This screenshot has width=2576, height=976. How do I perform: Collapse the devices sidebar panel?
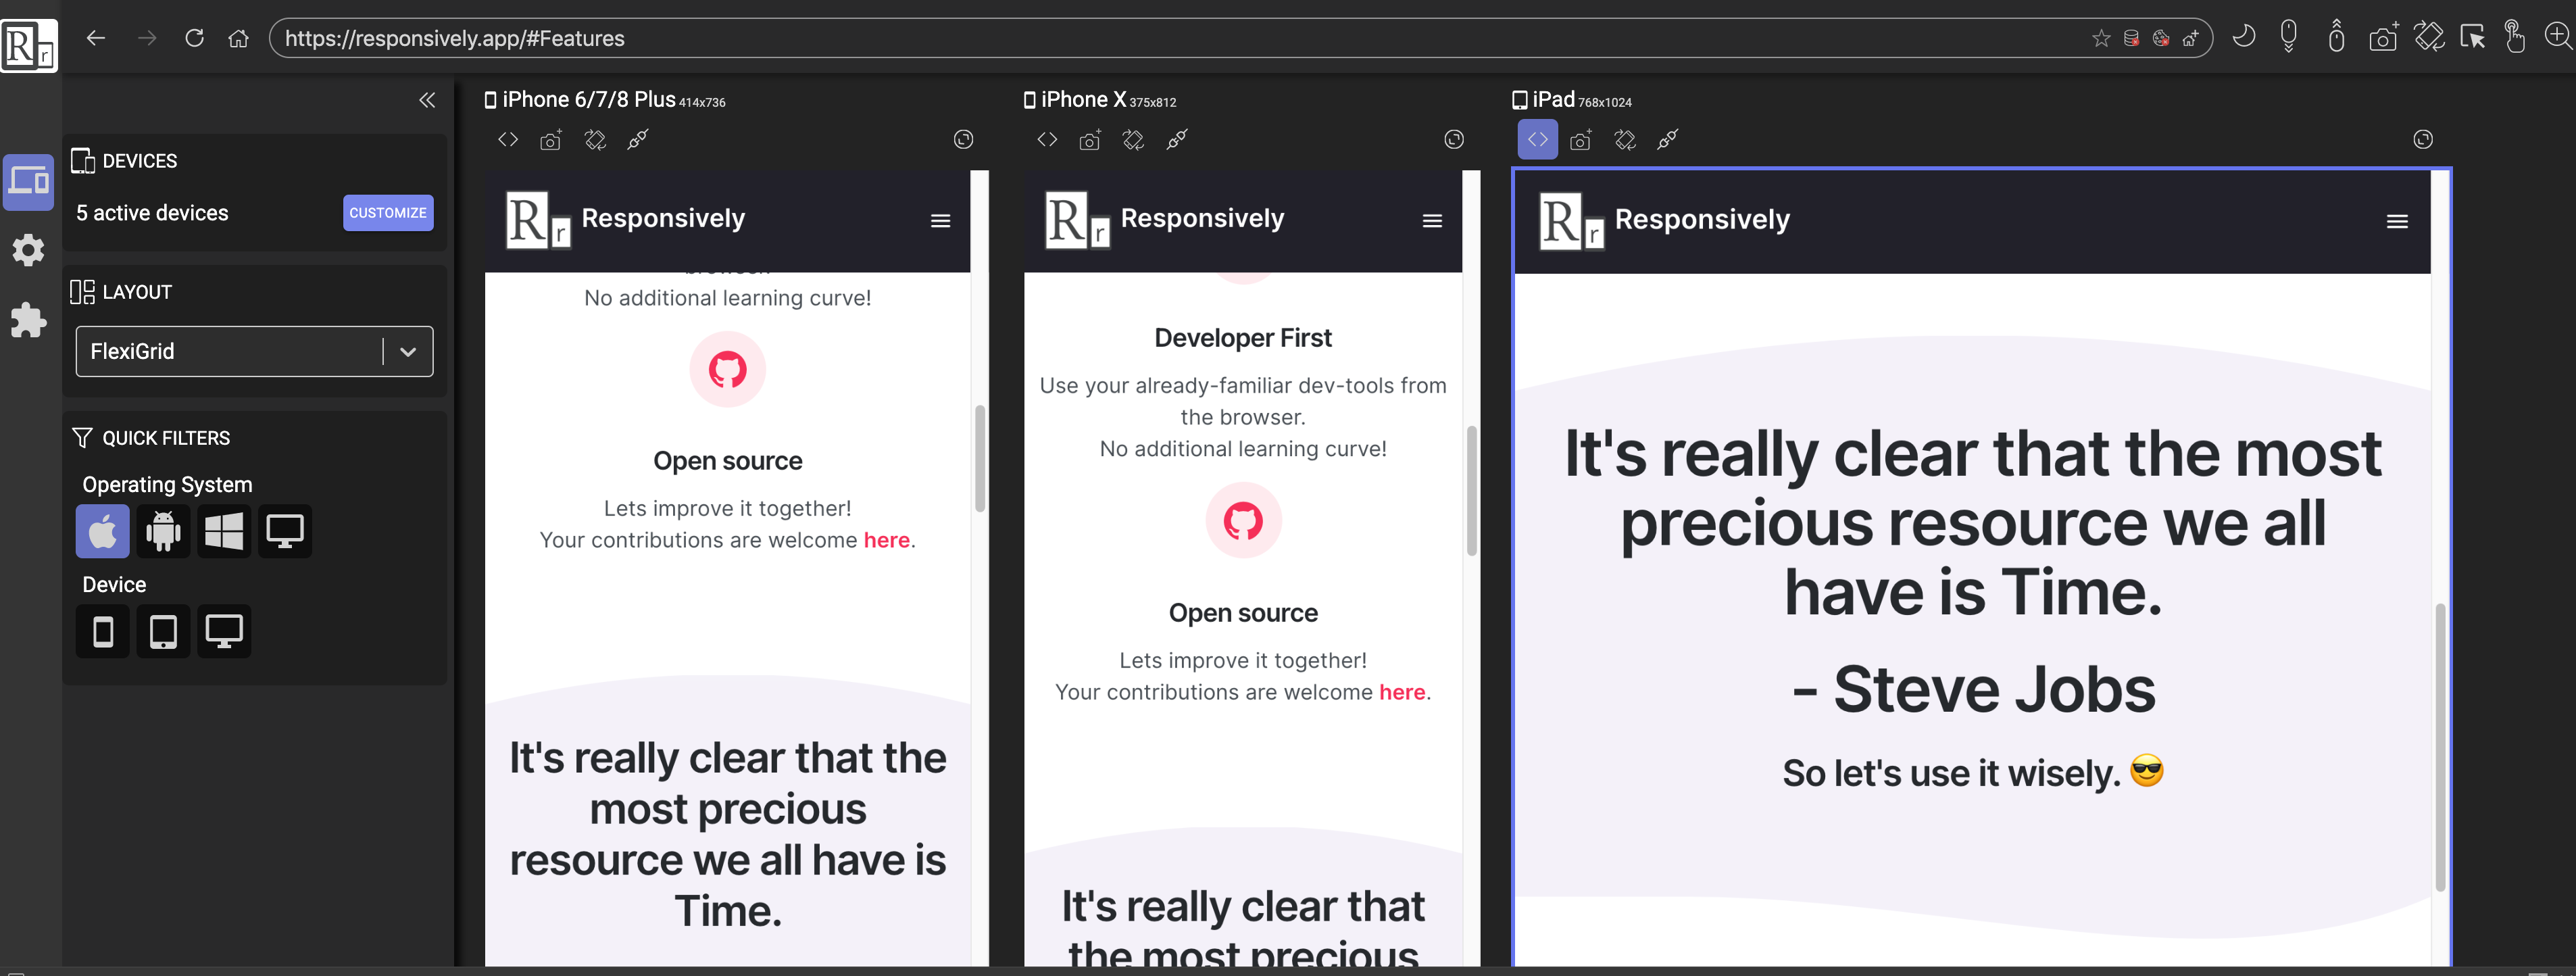click(428, 100)
